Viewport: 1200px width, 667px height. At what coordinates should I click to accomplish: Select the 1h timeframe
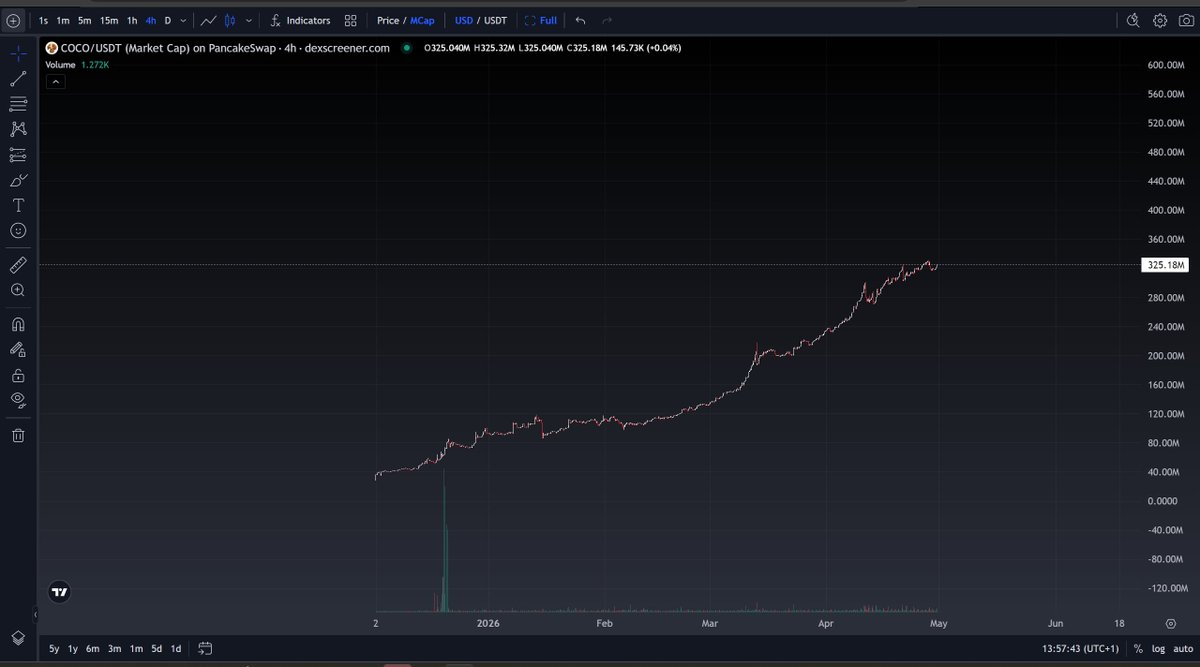coord(132,20)
